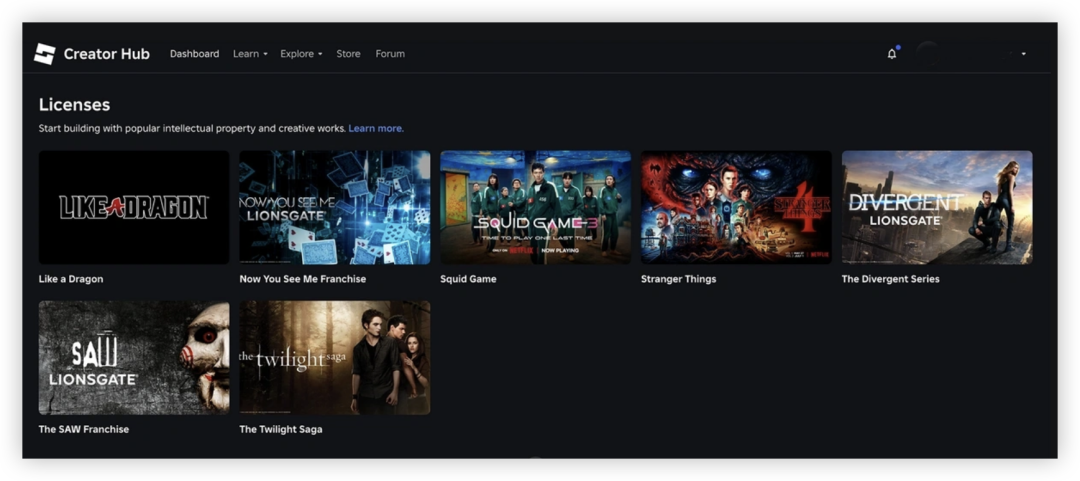Open the Stranger Things thumbnail
The height and width of the screenshot is (481, 1080).
coord(736,207)
